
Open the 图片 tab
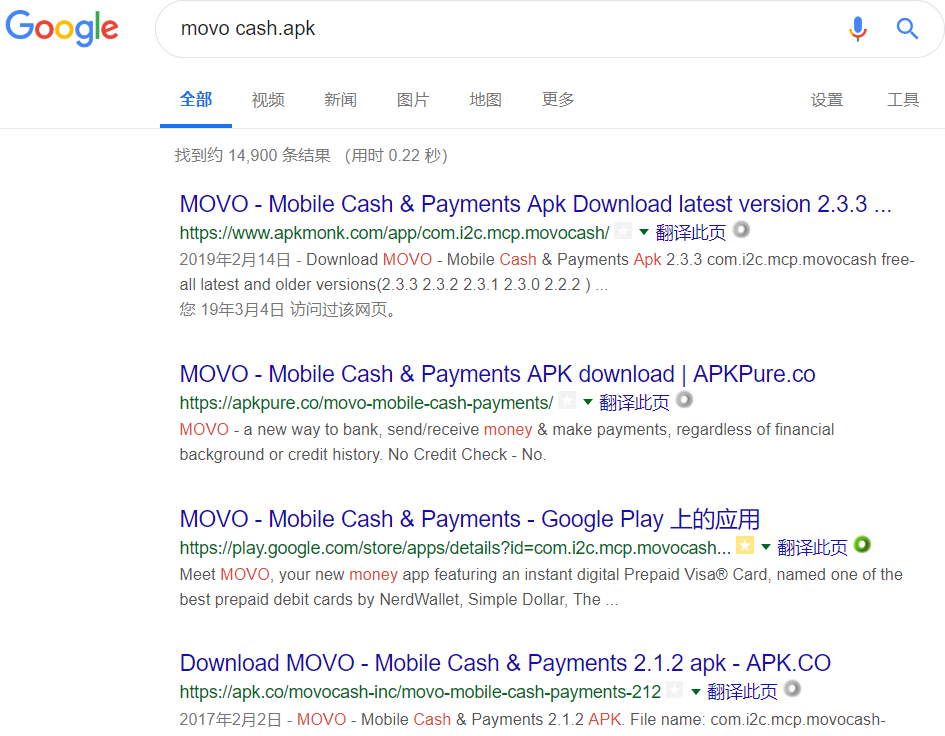click(413, 99)
